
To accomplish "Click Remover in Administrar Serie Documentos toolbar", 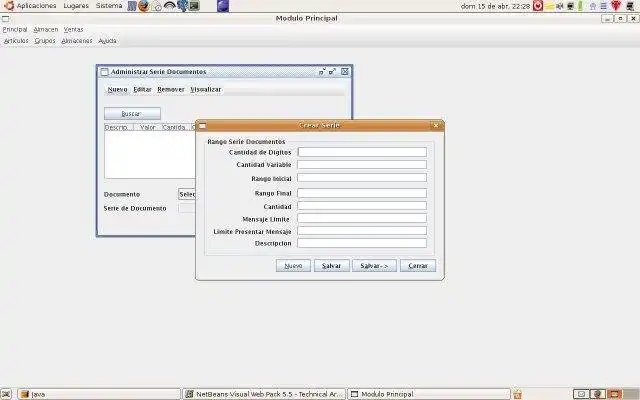I will pyautogui.click(x=171, y=89).
